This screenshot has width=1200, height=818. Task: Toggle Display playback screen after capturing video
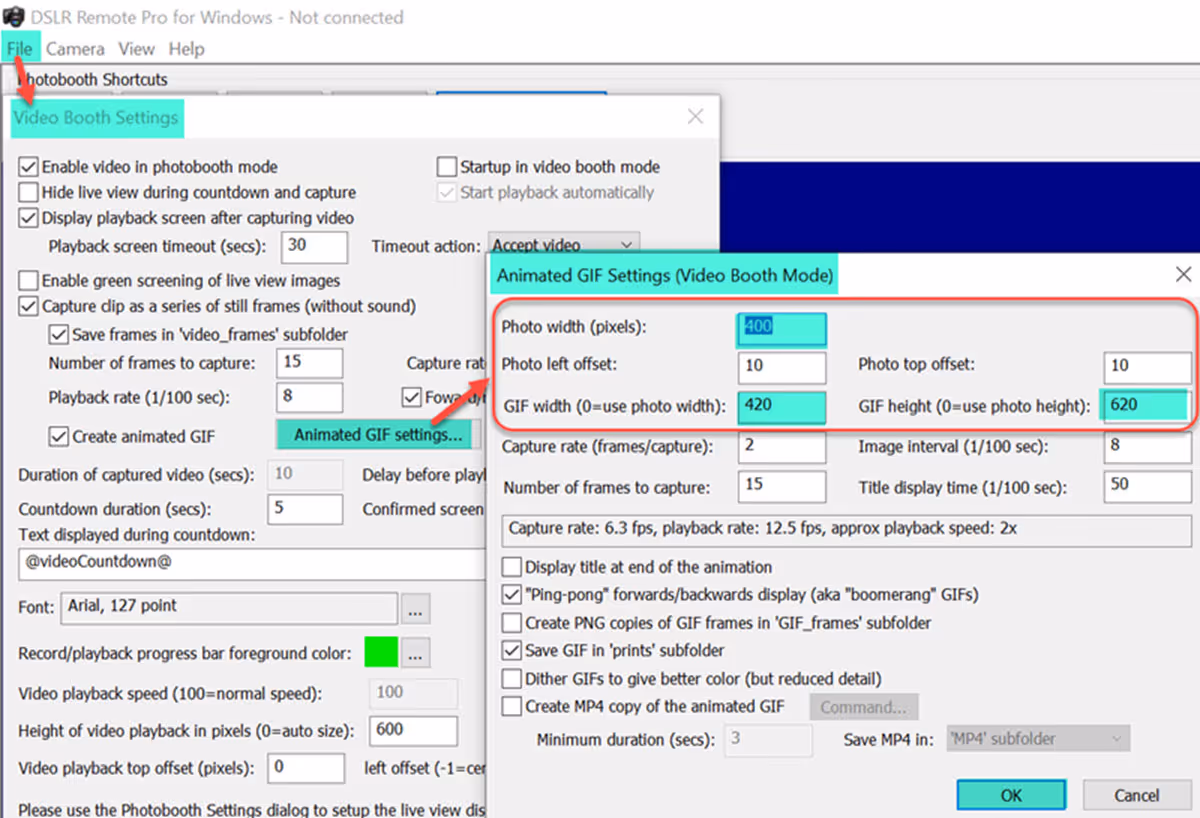click(x=29, y=217)
